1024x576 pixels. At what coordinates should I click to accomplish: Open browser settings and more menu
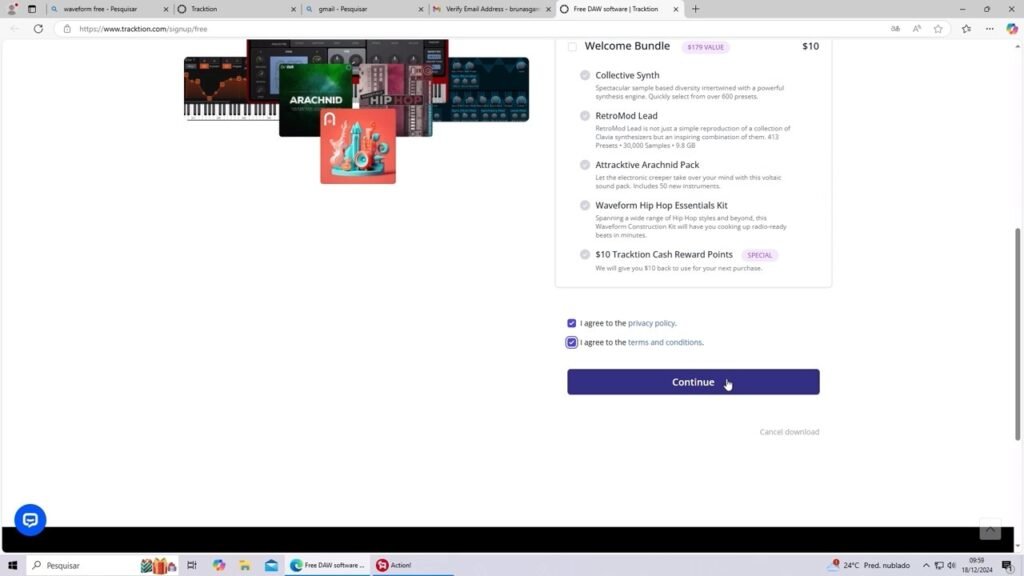(990, 29)
